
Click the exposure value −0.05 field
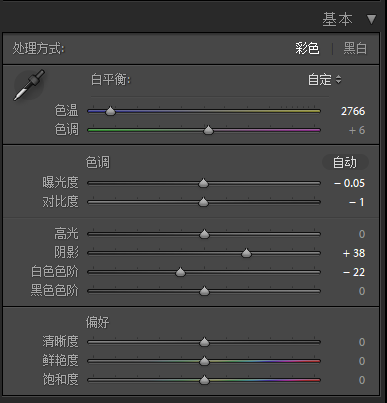(x=349, y=183)
